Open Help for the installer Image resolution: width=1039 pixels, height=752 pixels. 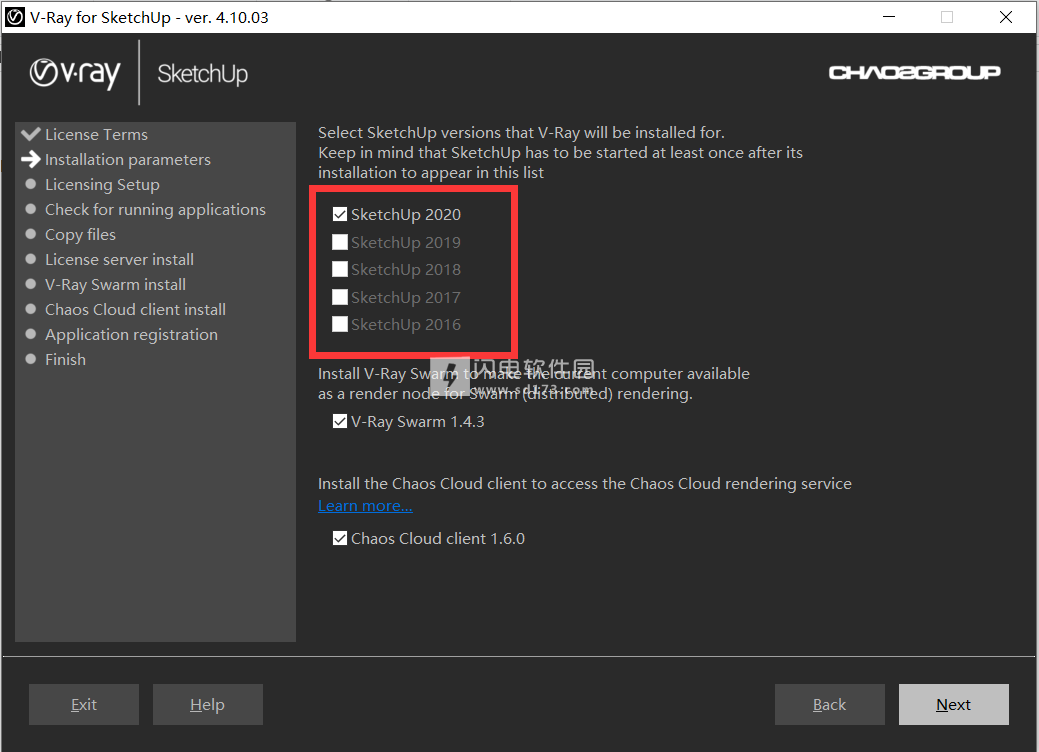click(x=208, y=704)
